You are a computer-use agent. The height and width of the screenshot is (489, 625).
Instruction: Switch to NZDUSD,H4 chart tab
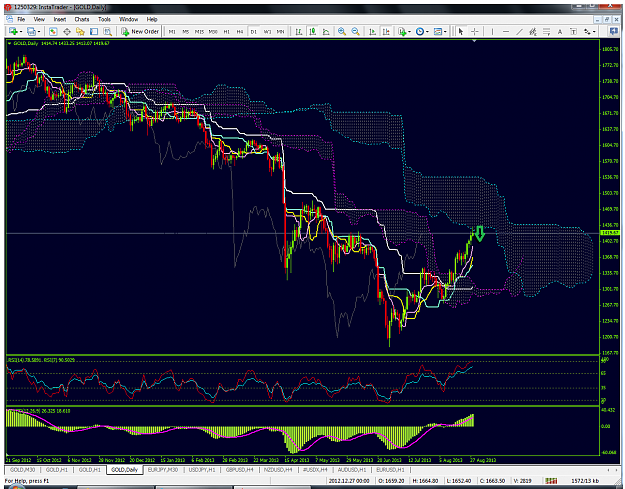[x=278, y=470]
